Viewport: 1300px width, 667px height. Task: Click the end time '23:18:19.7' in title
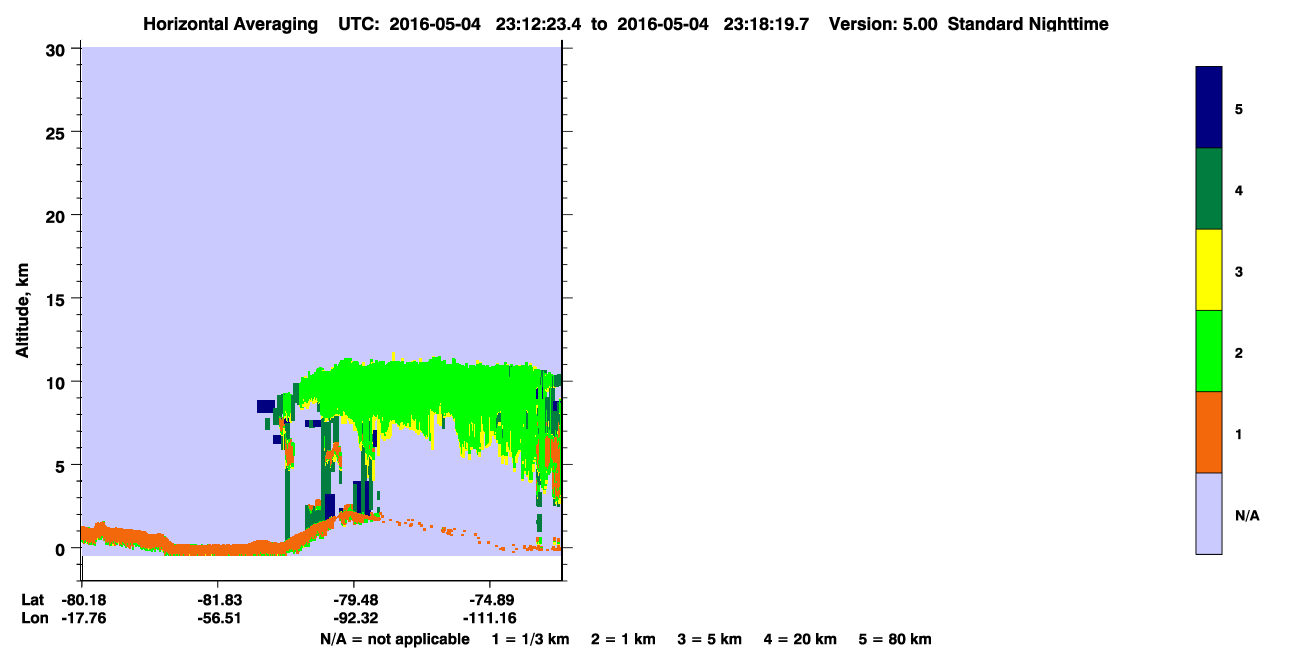point(768,24)
